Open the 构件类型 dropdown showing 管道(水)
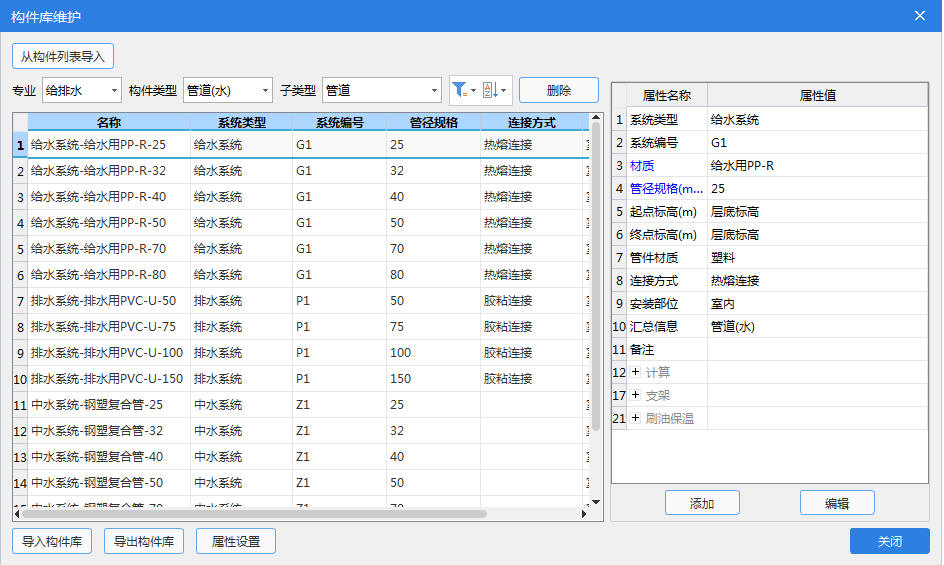Viewport: 944px width, 565px height. (x=228, y=91)
